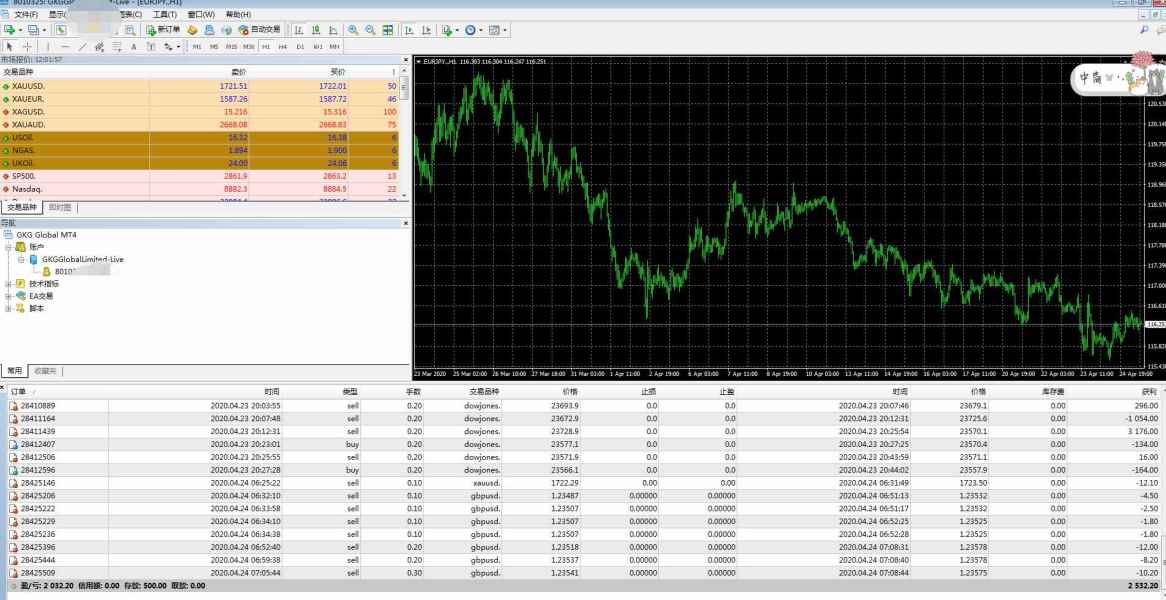Switch chart to D1 timeframe
The width and height of the screenshot is (1166, 600).
click(x=300, y=47)
